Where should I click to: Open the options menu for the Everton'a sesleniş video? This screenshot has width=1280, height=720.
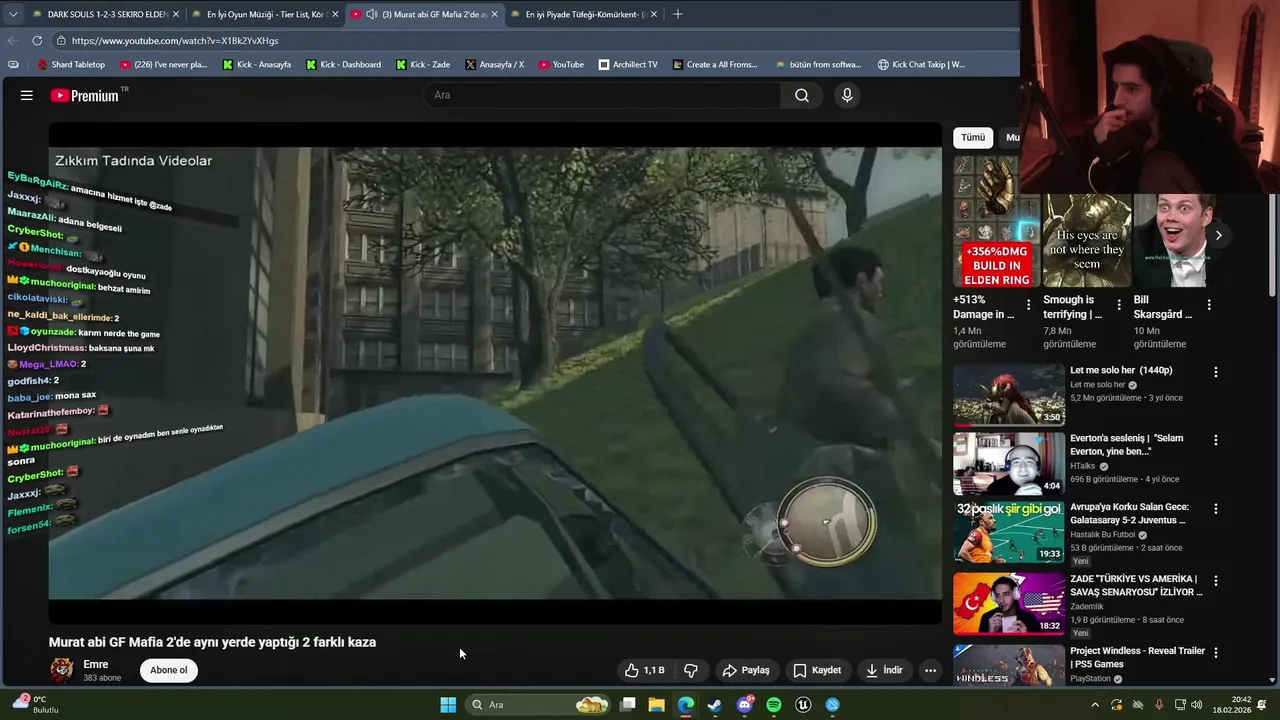coord(1216,440)
